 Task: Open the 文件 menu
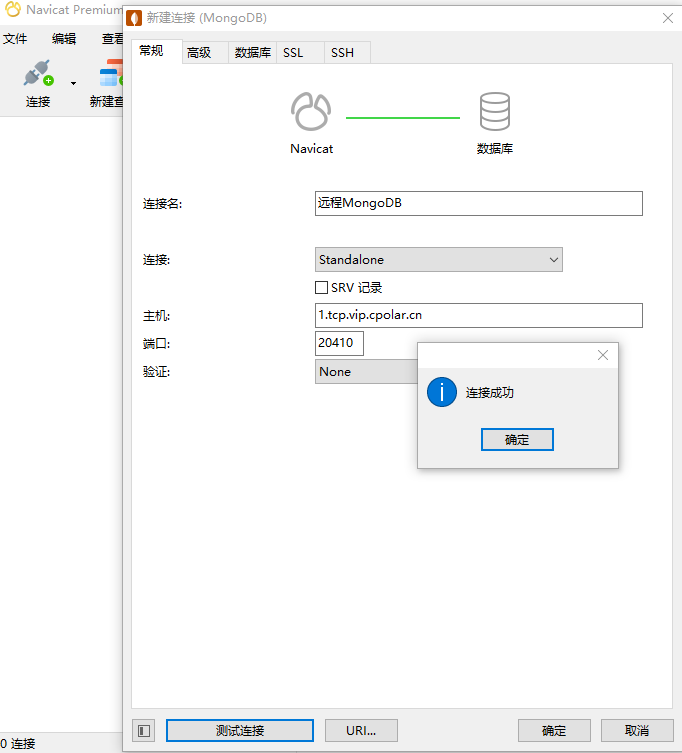pos(14,39)
